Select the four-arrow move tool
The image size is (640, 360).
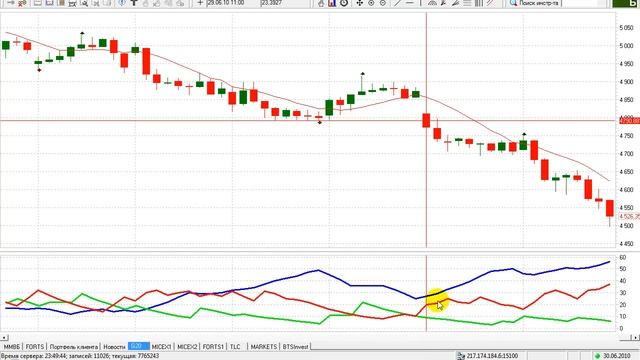click(x=360, y=3)
